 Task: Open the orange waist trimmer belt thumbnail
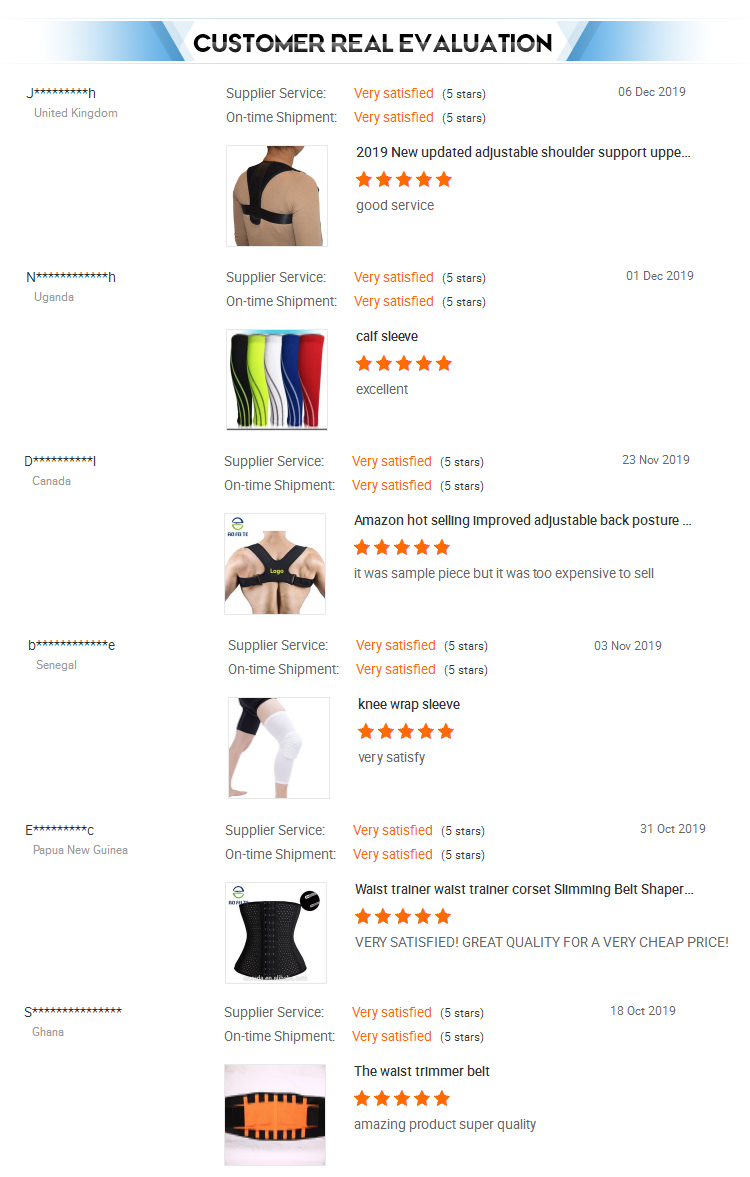click(275, 1115)
